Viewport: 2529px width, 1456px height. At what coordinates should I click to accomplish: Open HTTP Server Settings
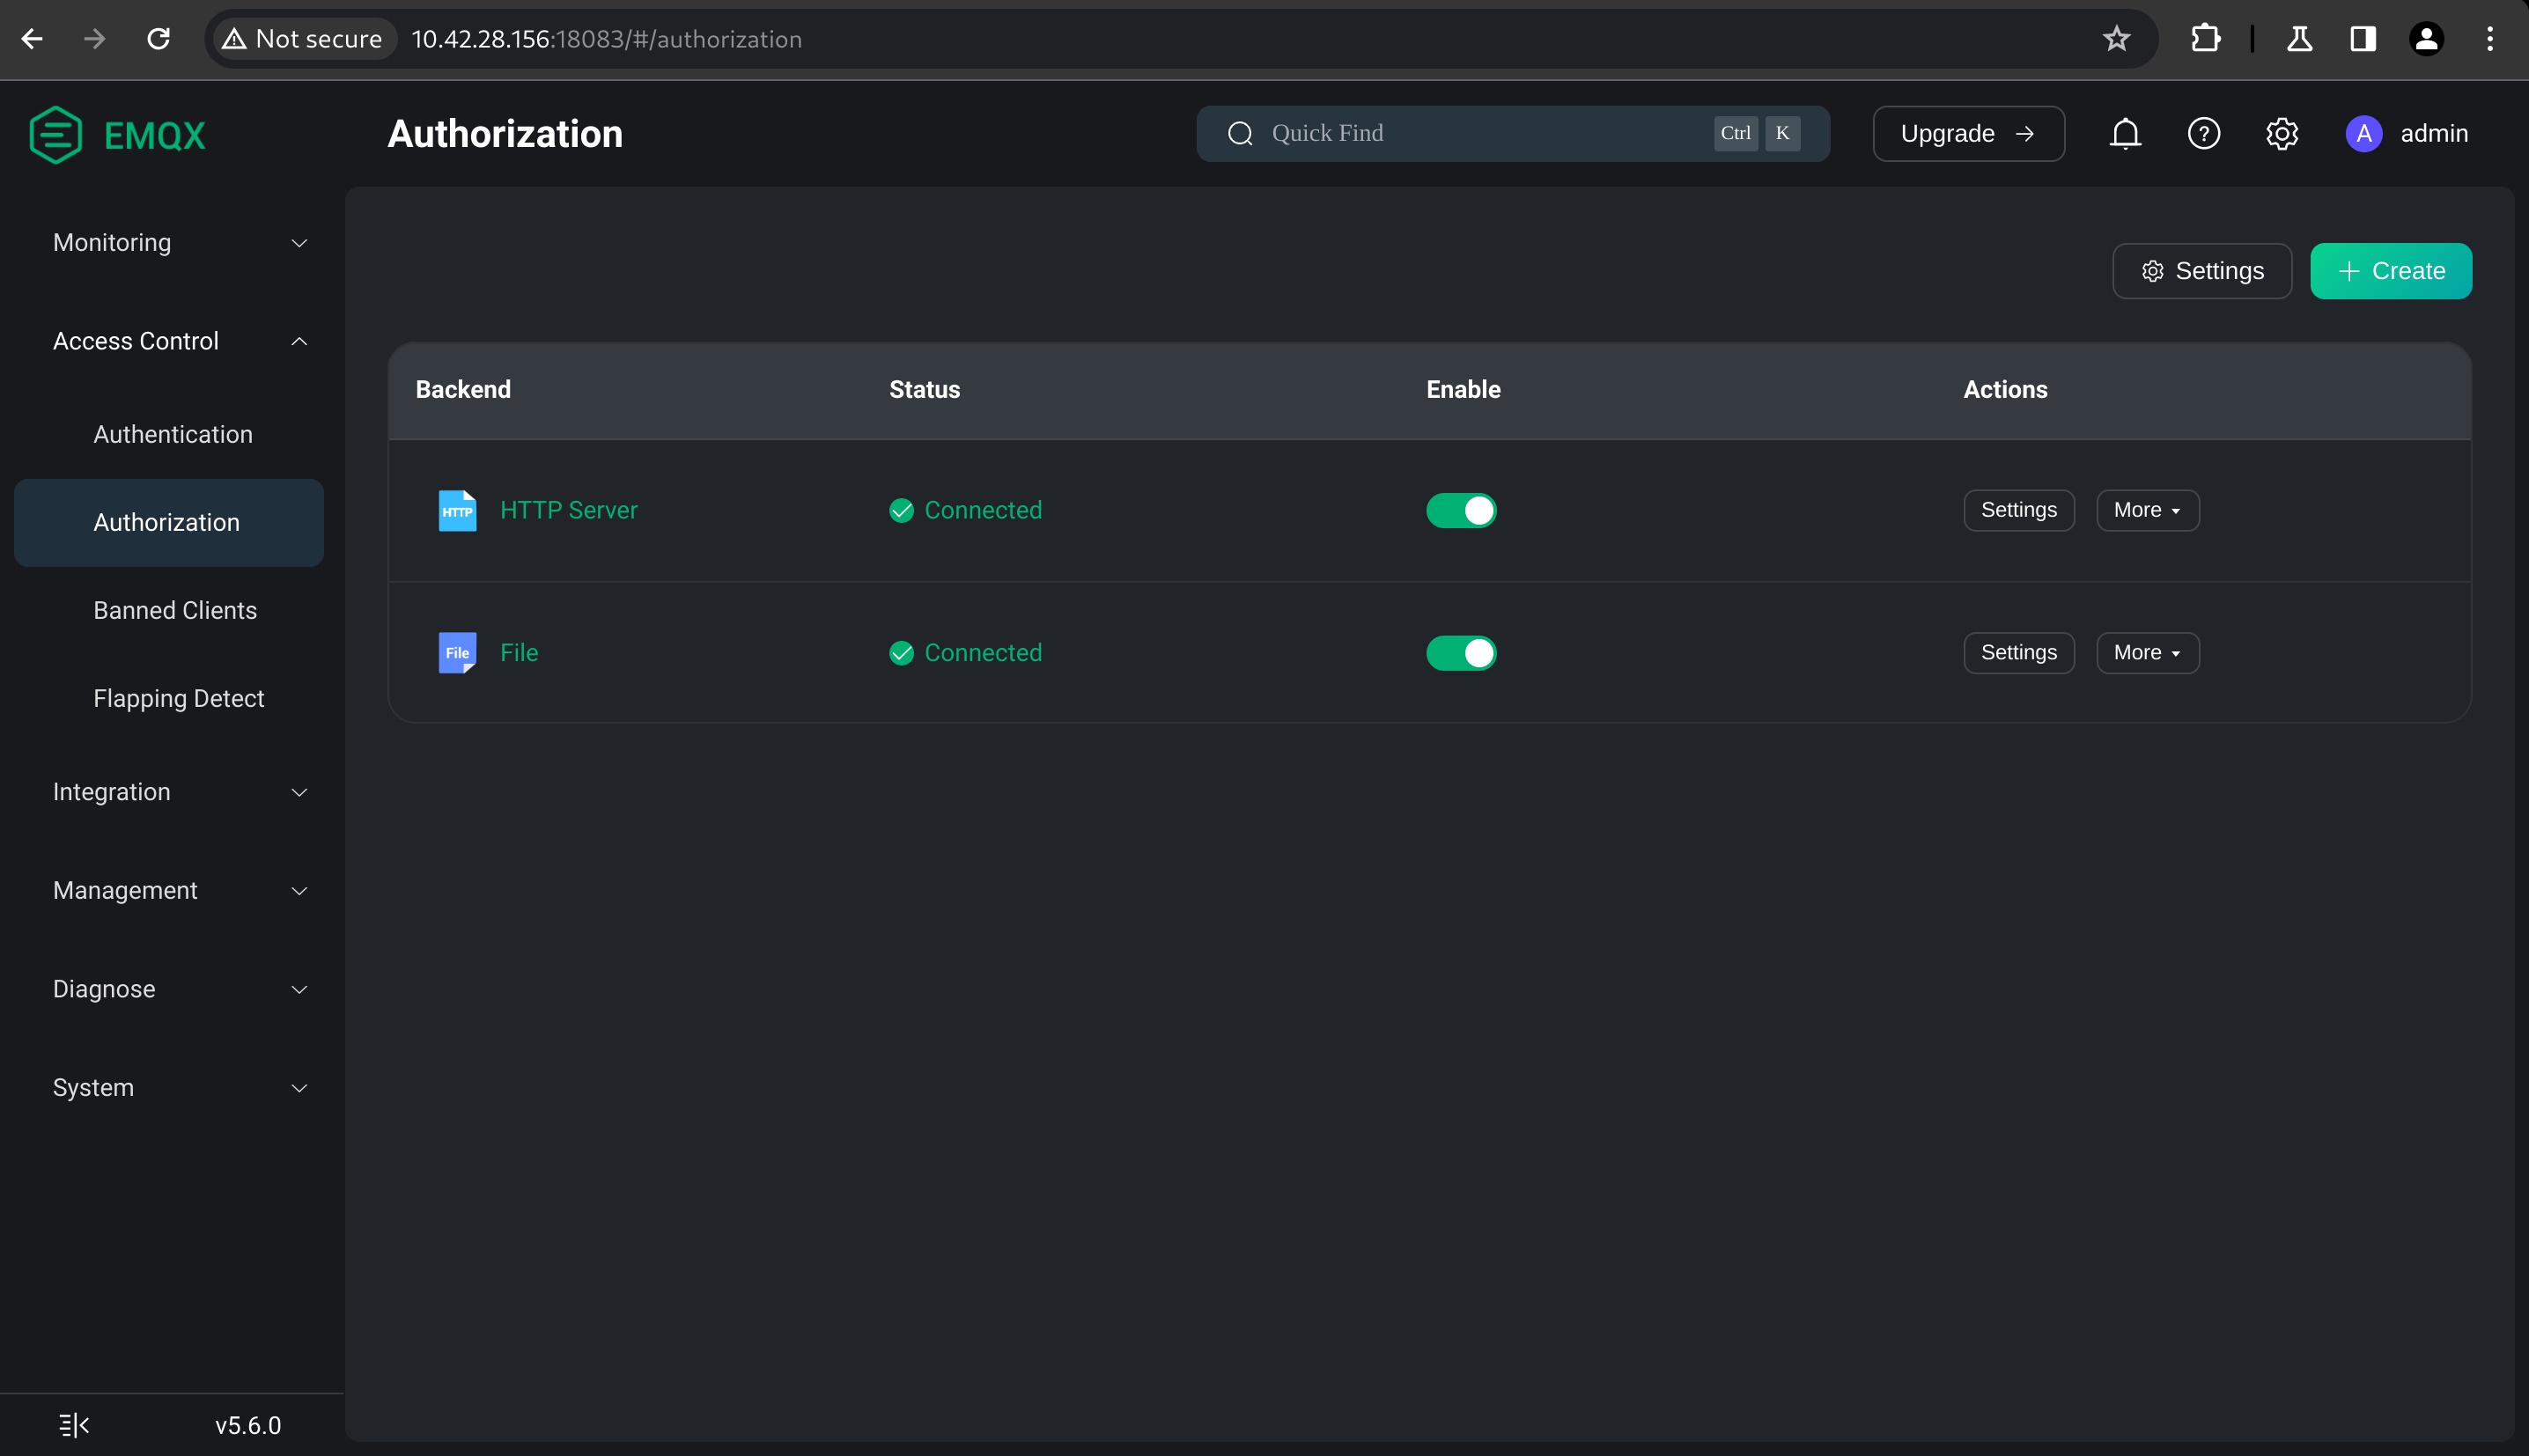tap(2018, 510)
